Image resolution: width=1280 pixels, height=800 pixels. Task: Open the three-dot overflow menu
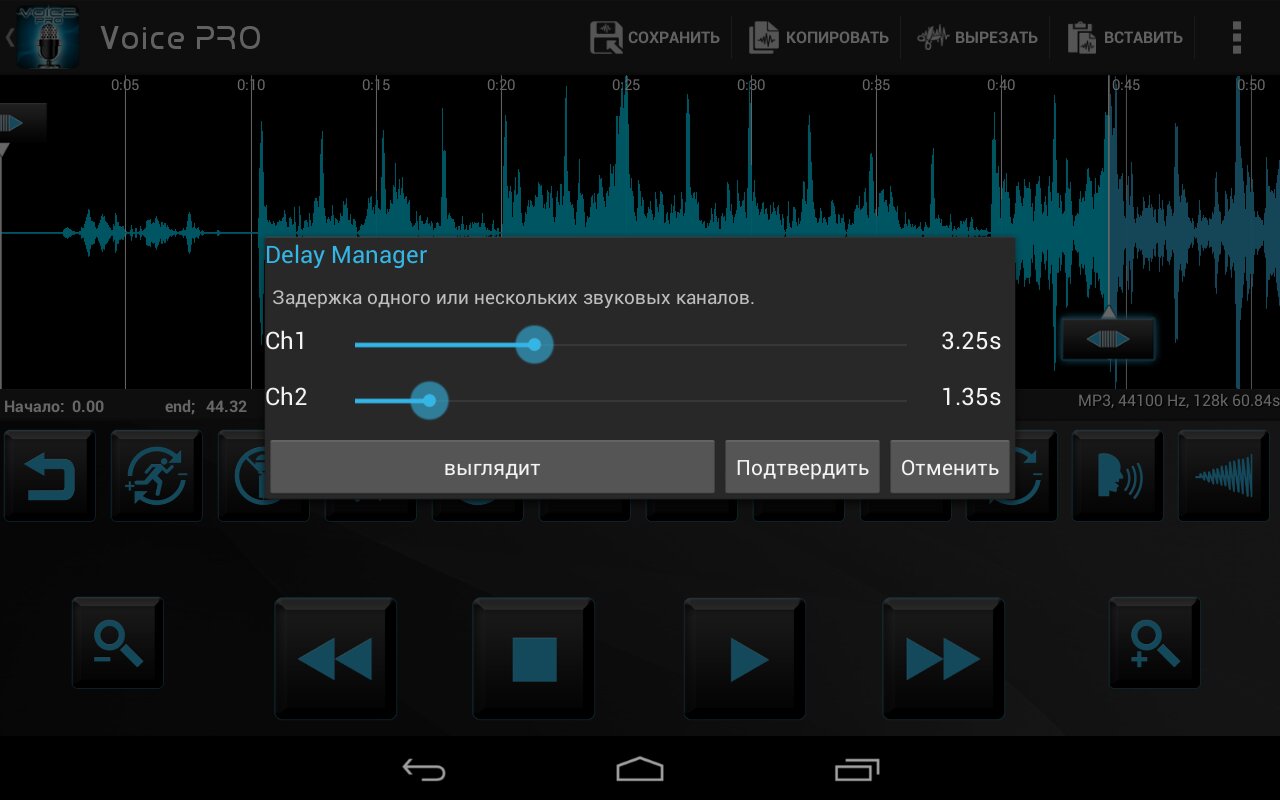point(1237,38)
